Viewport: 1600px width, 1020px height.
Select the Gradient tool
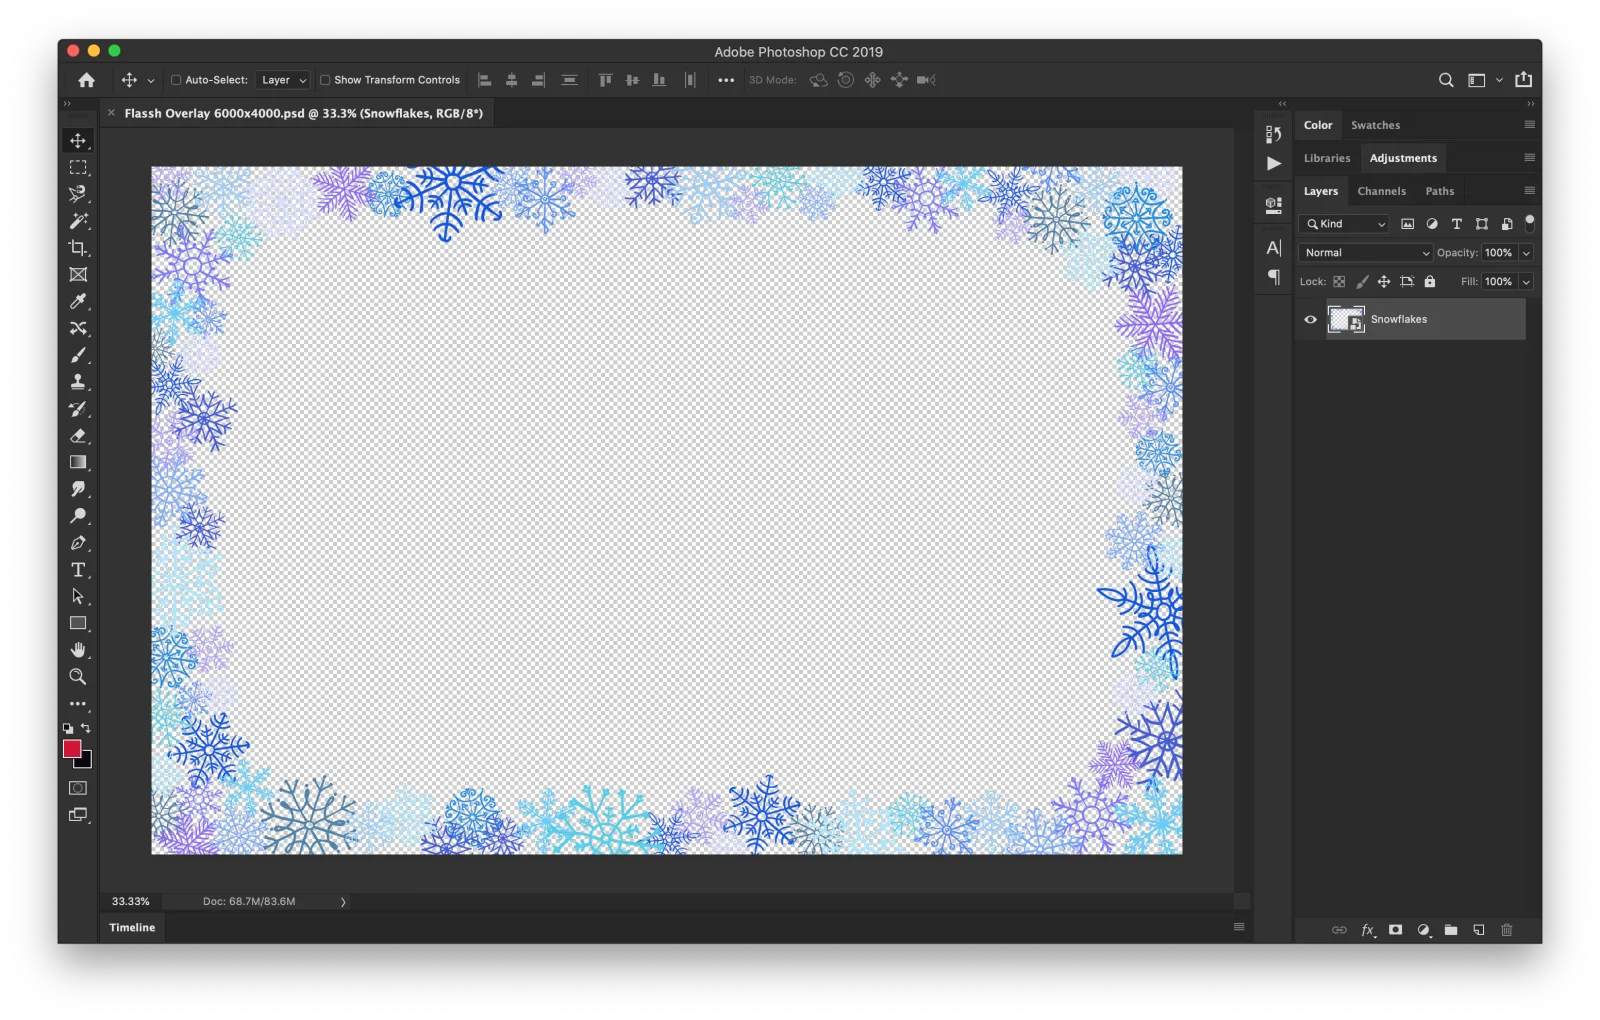pyautogui.click(x=78, y=462)
